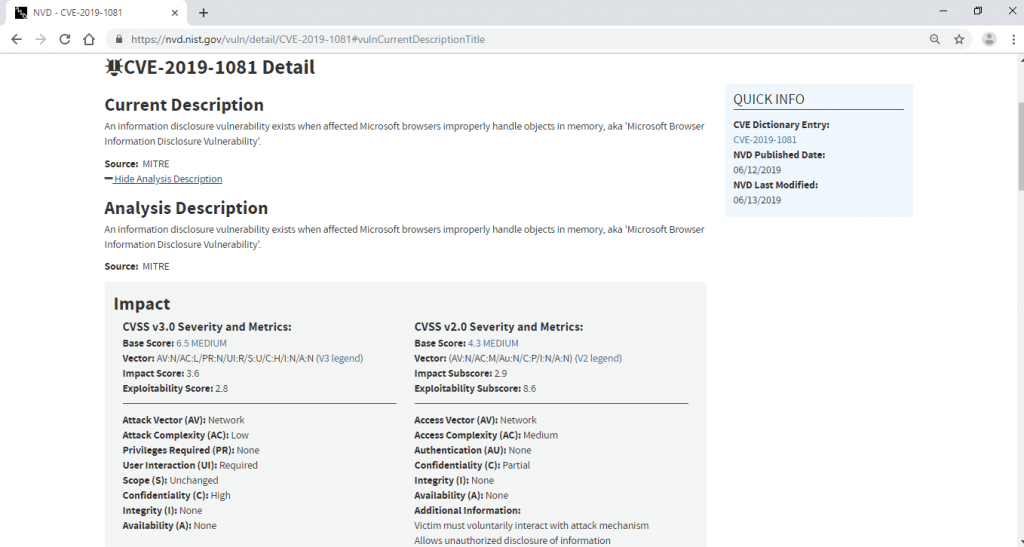Click the Privileges Required (PR): None row
This screenshot has width=1024, height=547.
(191, 450)
